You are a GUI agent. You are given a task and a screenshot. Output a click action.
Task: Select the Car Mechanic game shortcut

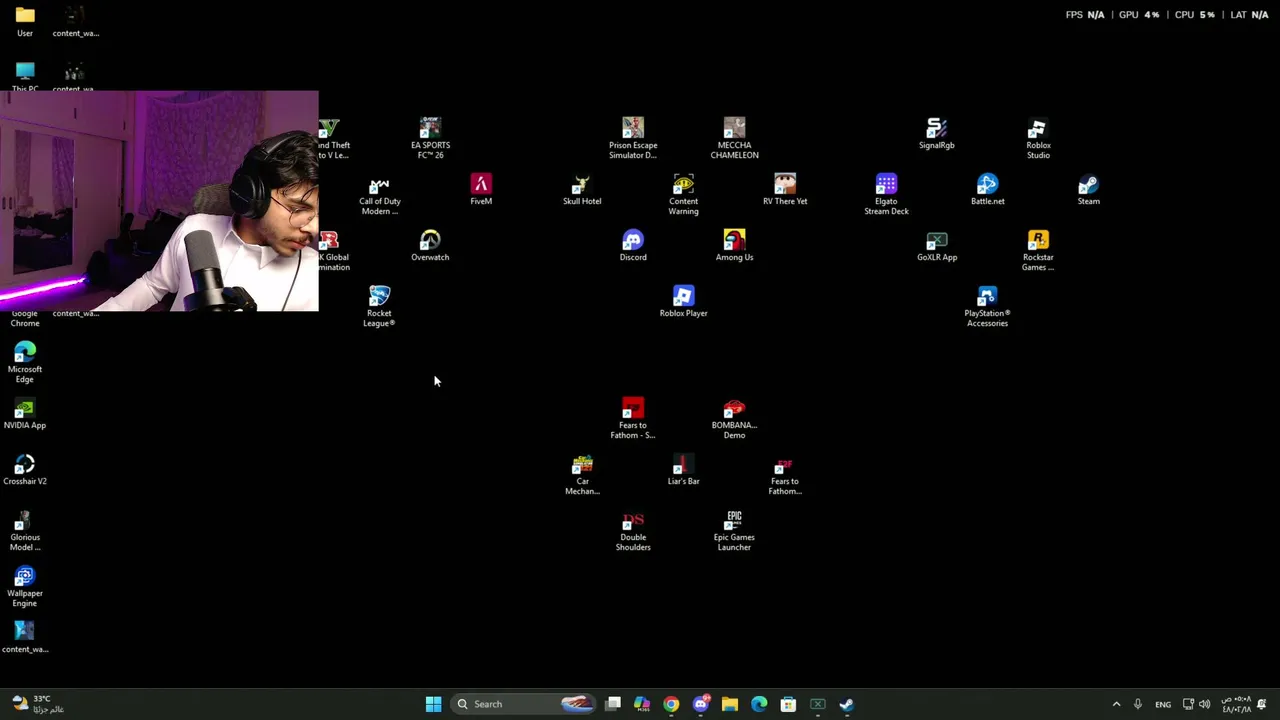click(582, 474)
